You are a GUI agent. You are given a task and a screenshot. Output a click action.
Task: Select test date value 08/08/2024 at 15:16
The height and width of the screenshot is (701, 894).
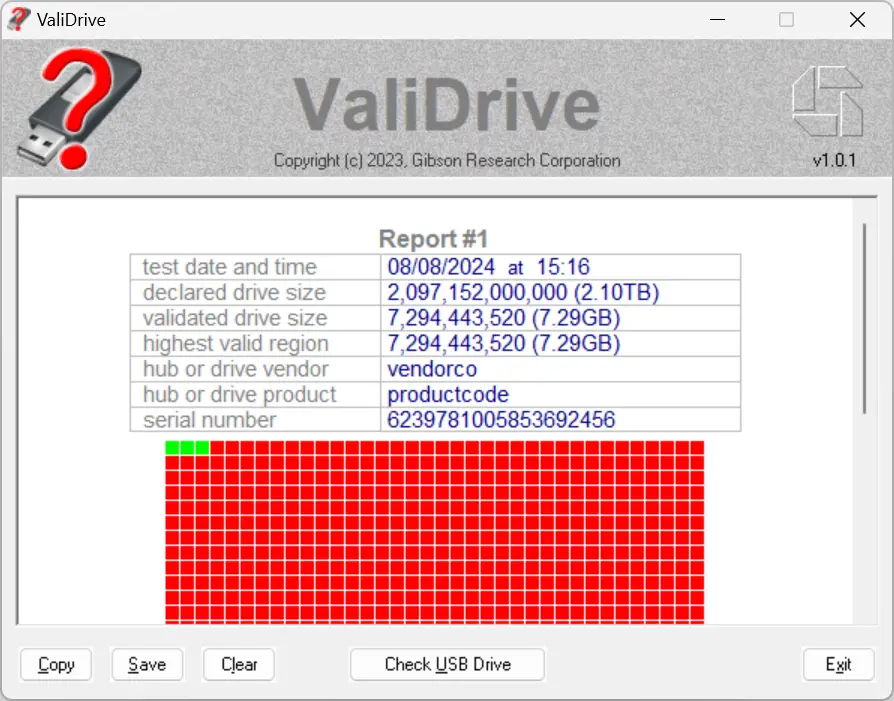[489, 267]
